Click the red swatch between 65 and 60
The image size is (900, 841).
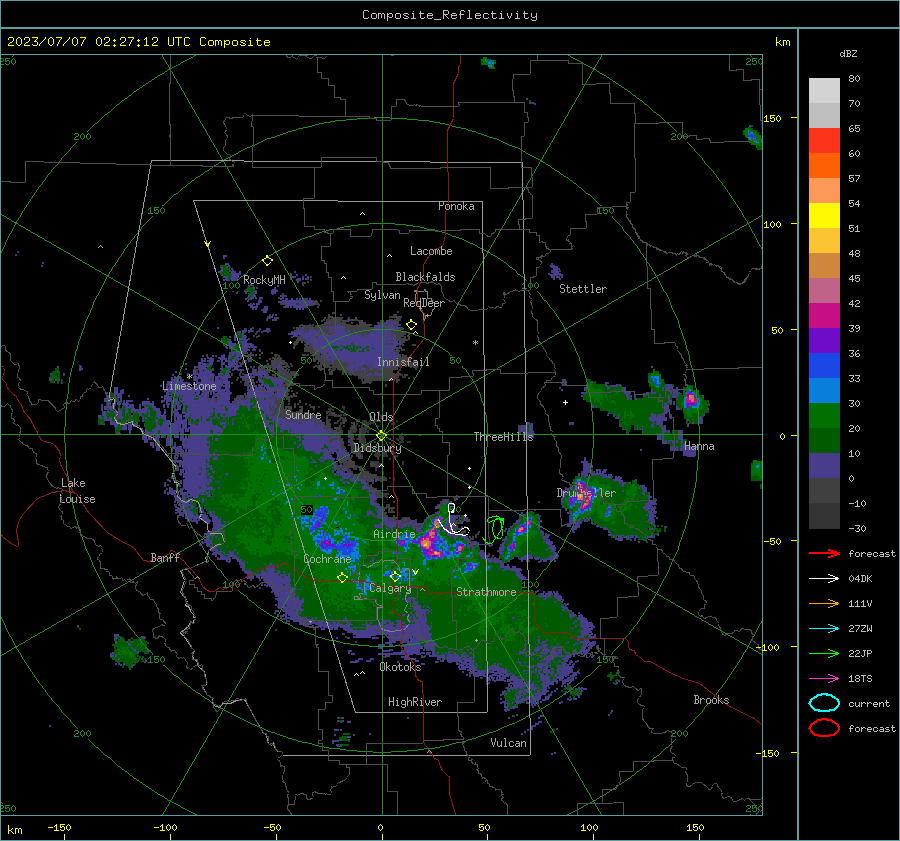pyautogui.click(x=824, y=140)
